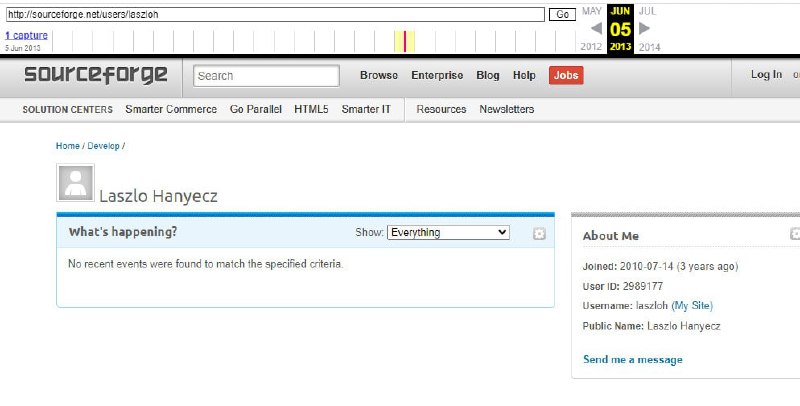Focus the SourceForge Search box
Viewport: 800px width, 406px height.
pyautogui.click(x=266, y=76)
